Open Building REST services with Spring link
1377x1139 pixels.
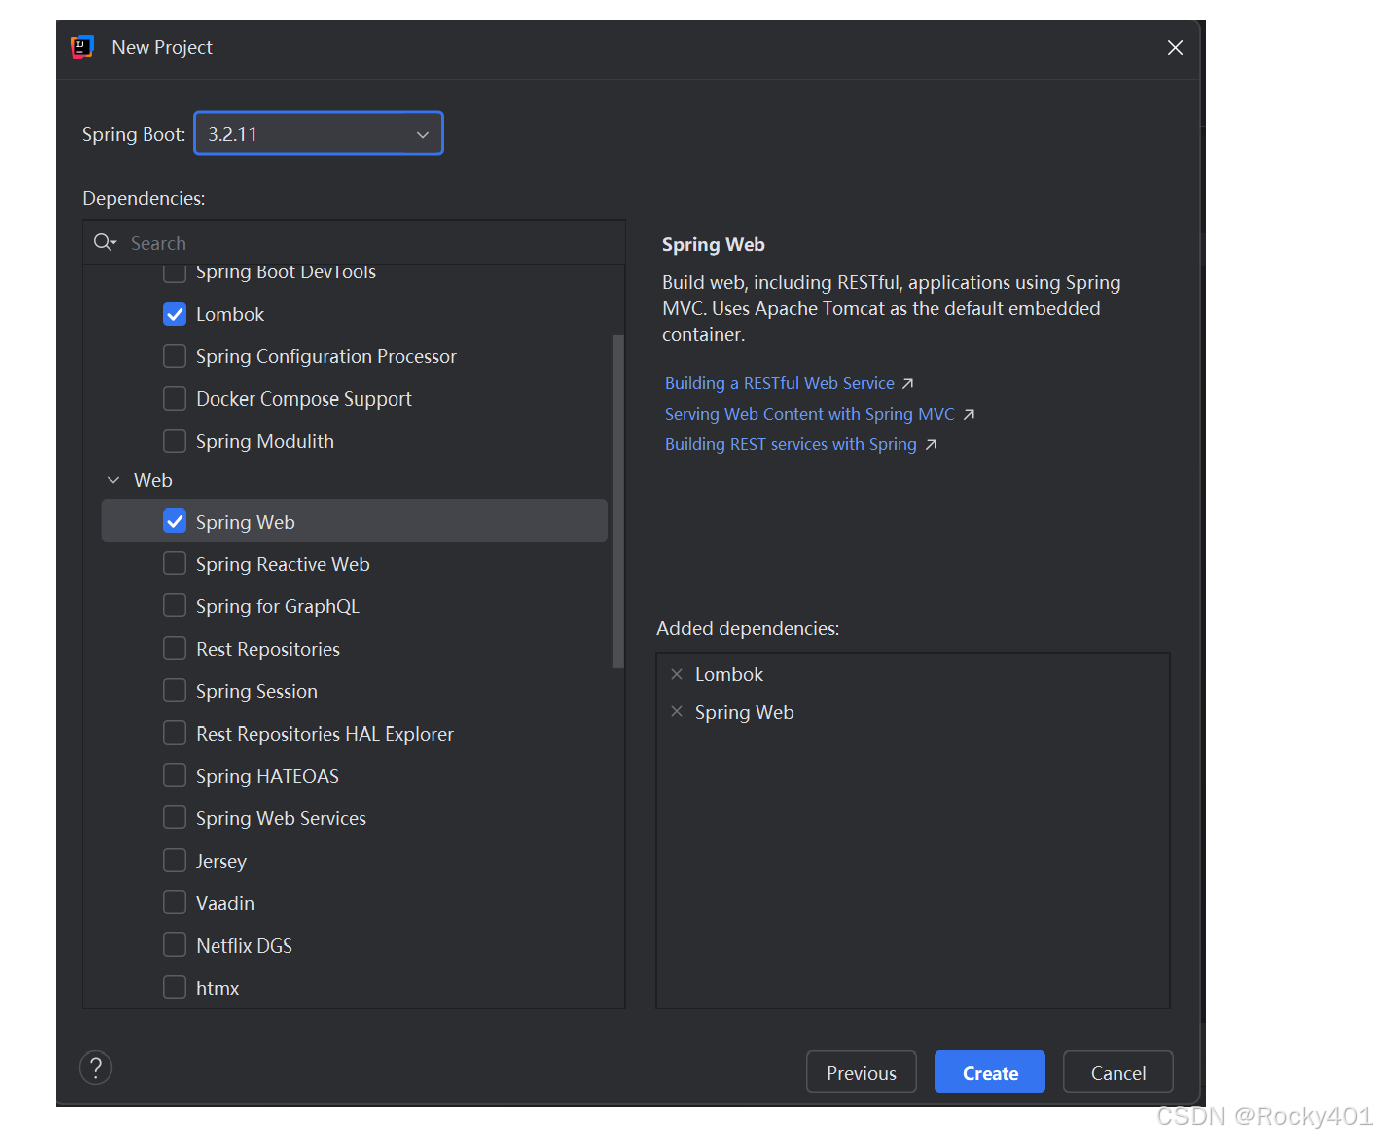click(790, 444)
